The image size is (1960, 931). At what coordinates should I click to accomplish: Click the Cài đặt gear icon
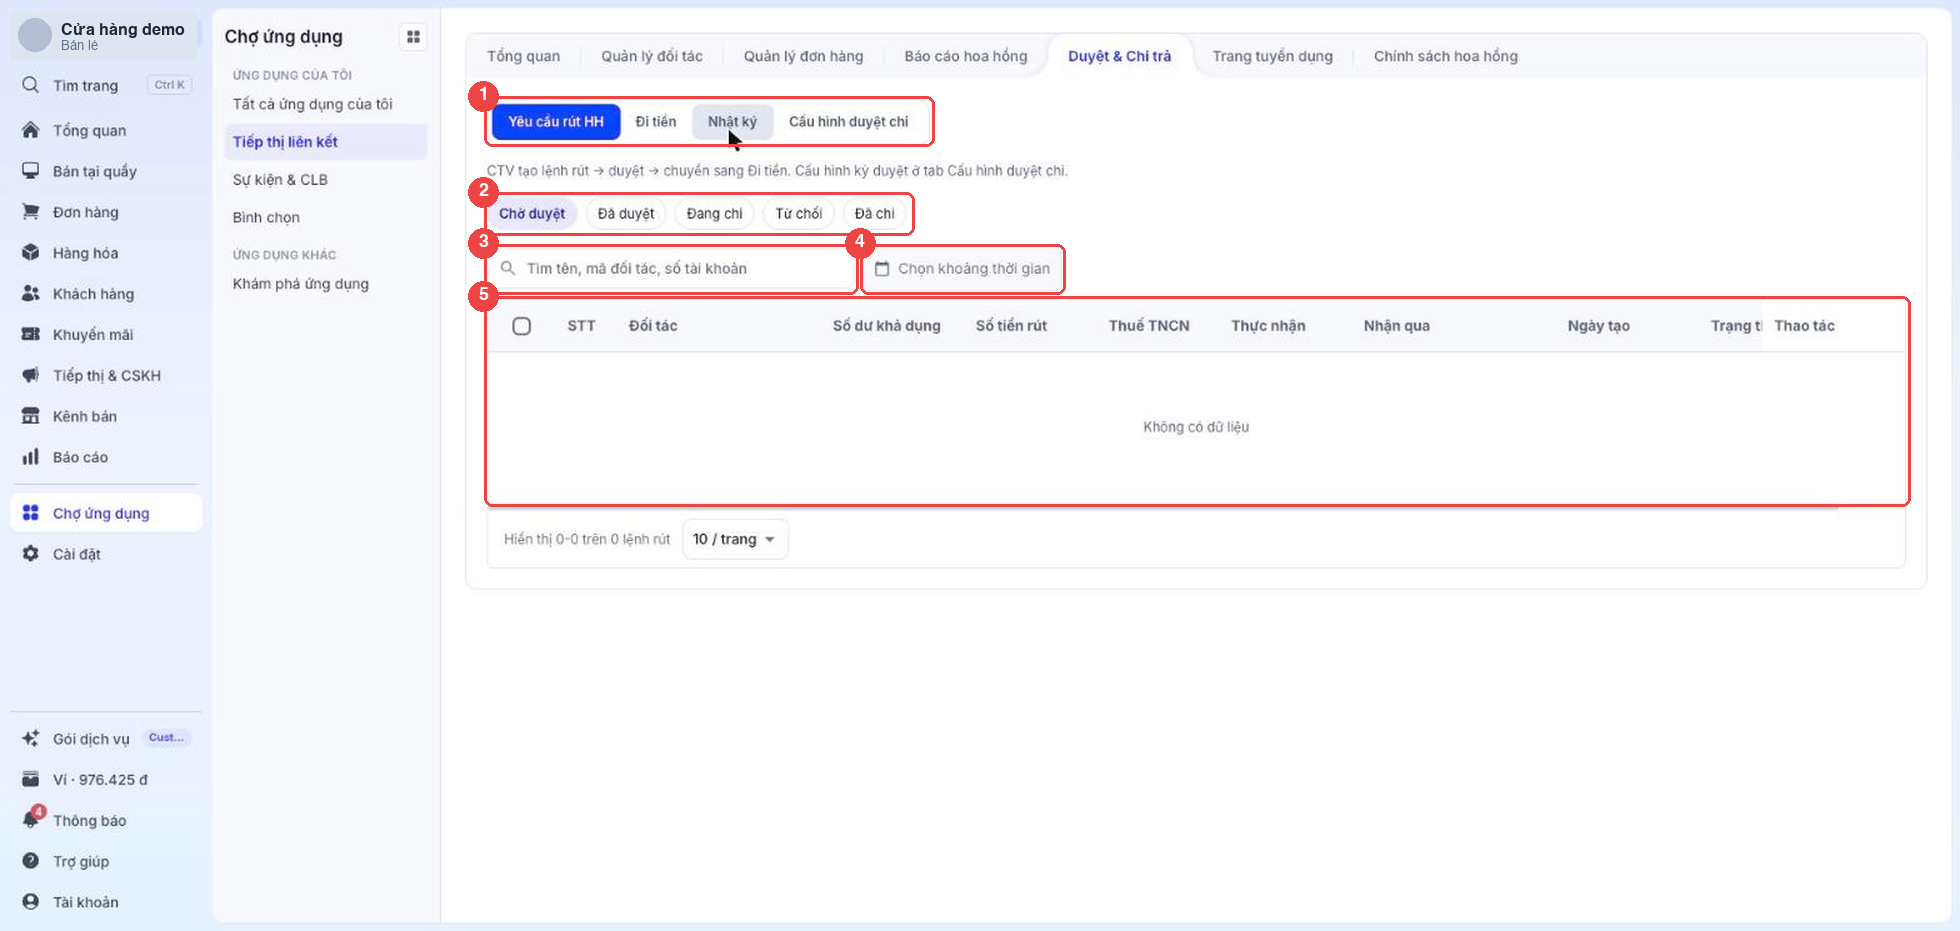(x=31, y=554)
